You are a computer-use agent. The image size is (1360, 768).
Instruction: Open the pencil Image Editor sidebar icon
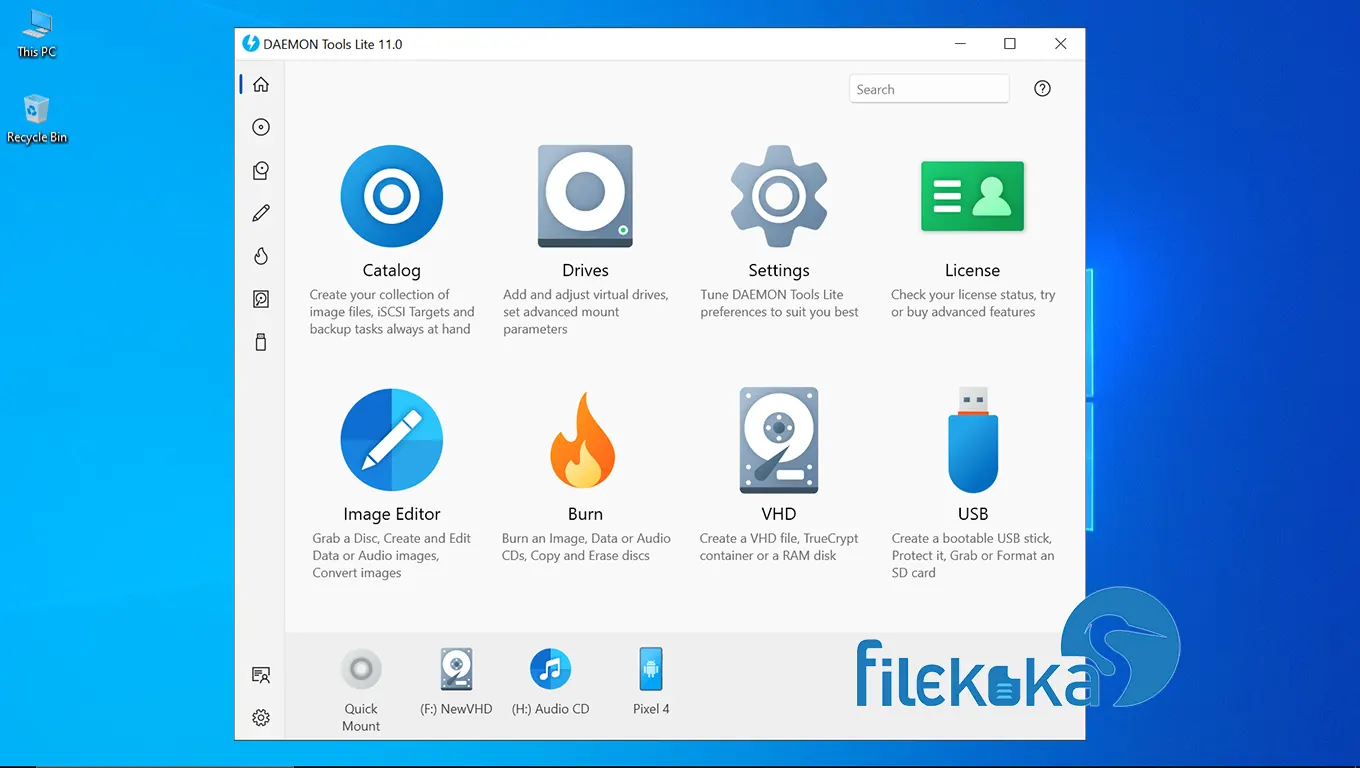(261, 213)
